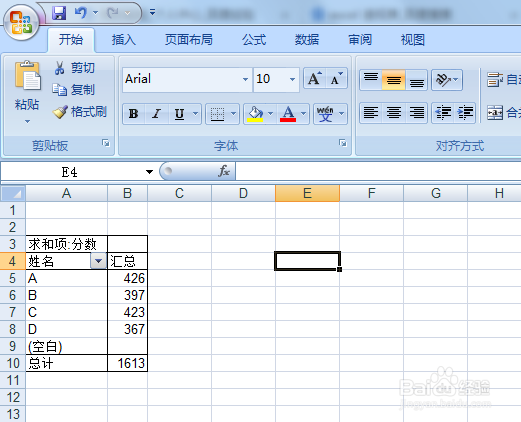
Task: Click inside the formula bar
Action: [x=378, y=171]
